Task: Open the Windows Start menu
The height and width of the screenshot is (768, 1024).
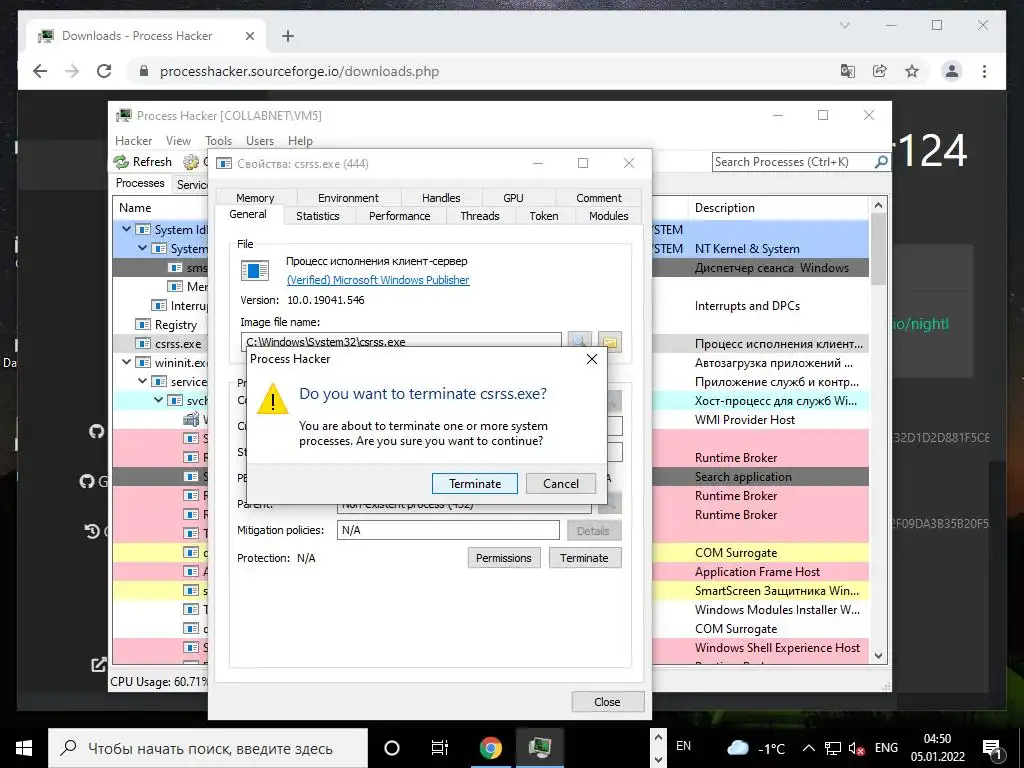Action: [24, 748]
